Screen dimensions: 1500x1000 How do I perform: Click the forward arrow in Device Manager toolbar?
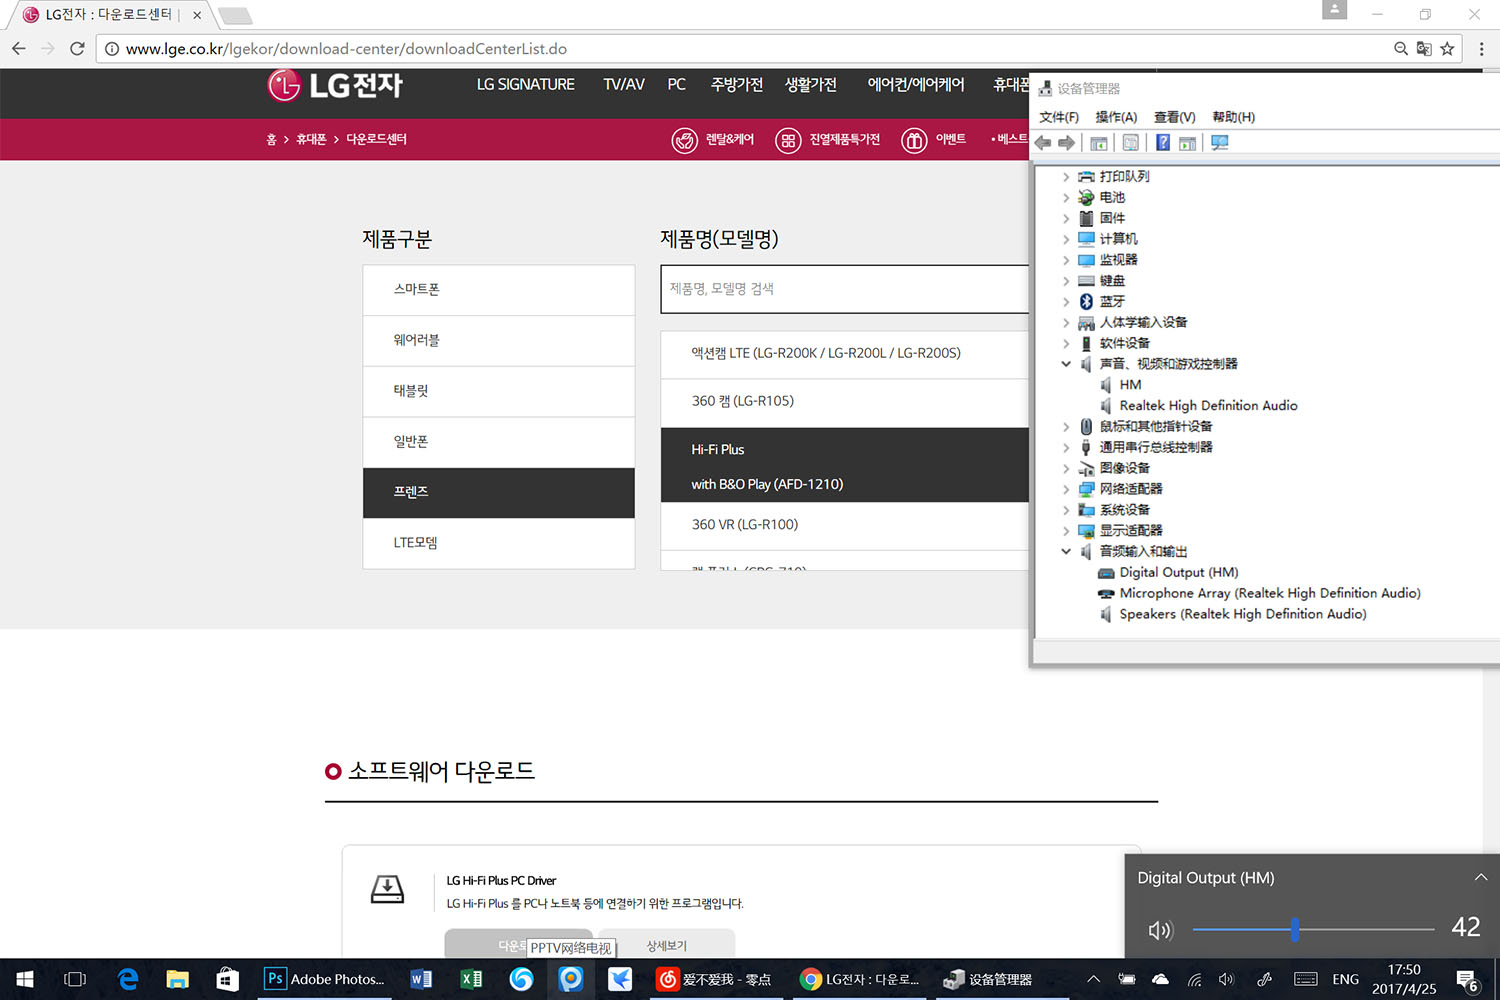coord(1067,143)
